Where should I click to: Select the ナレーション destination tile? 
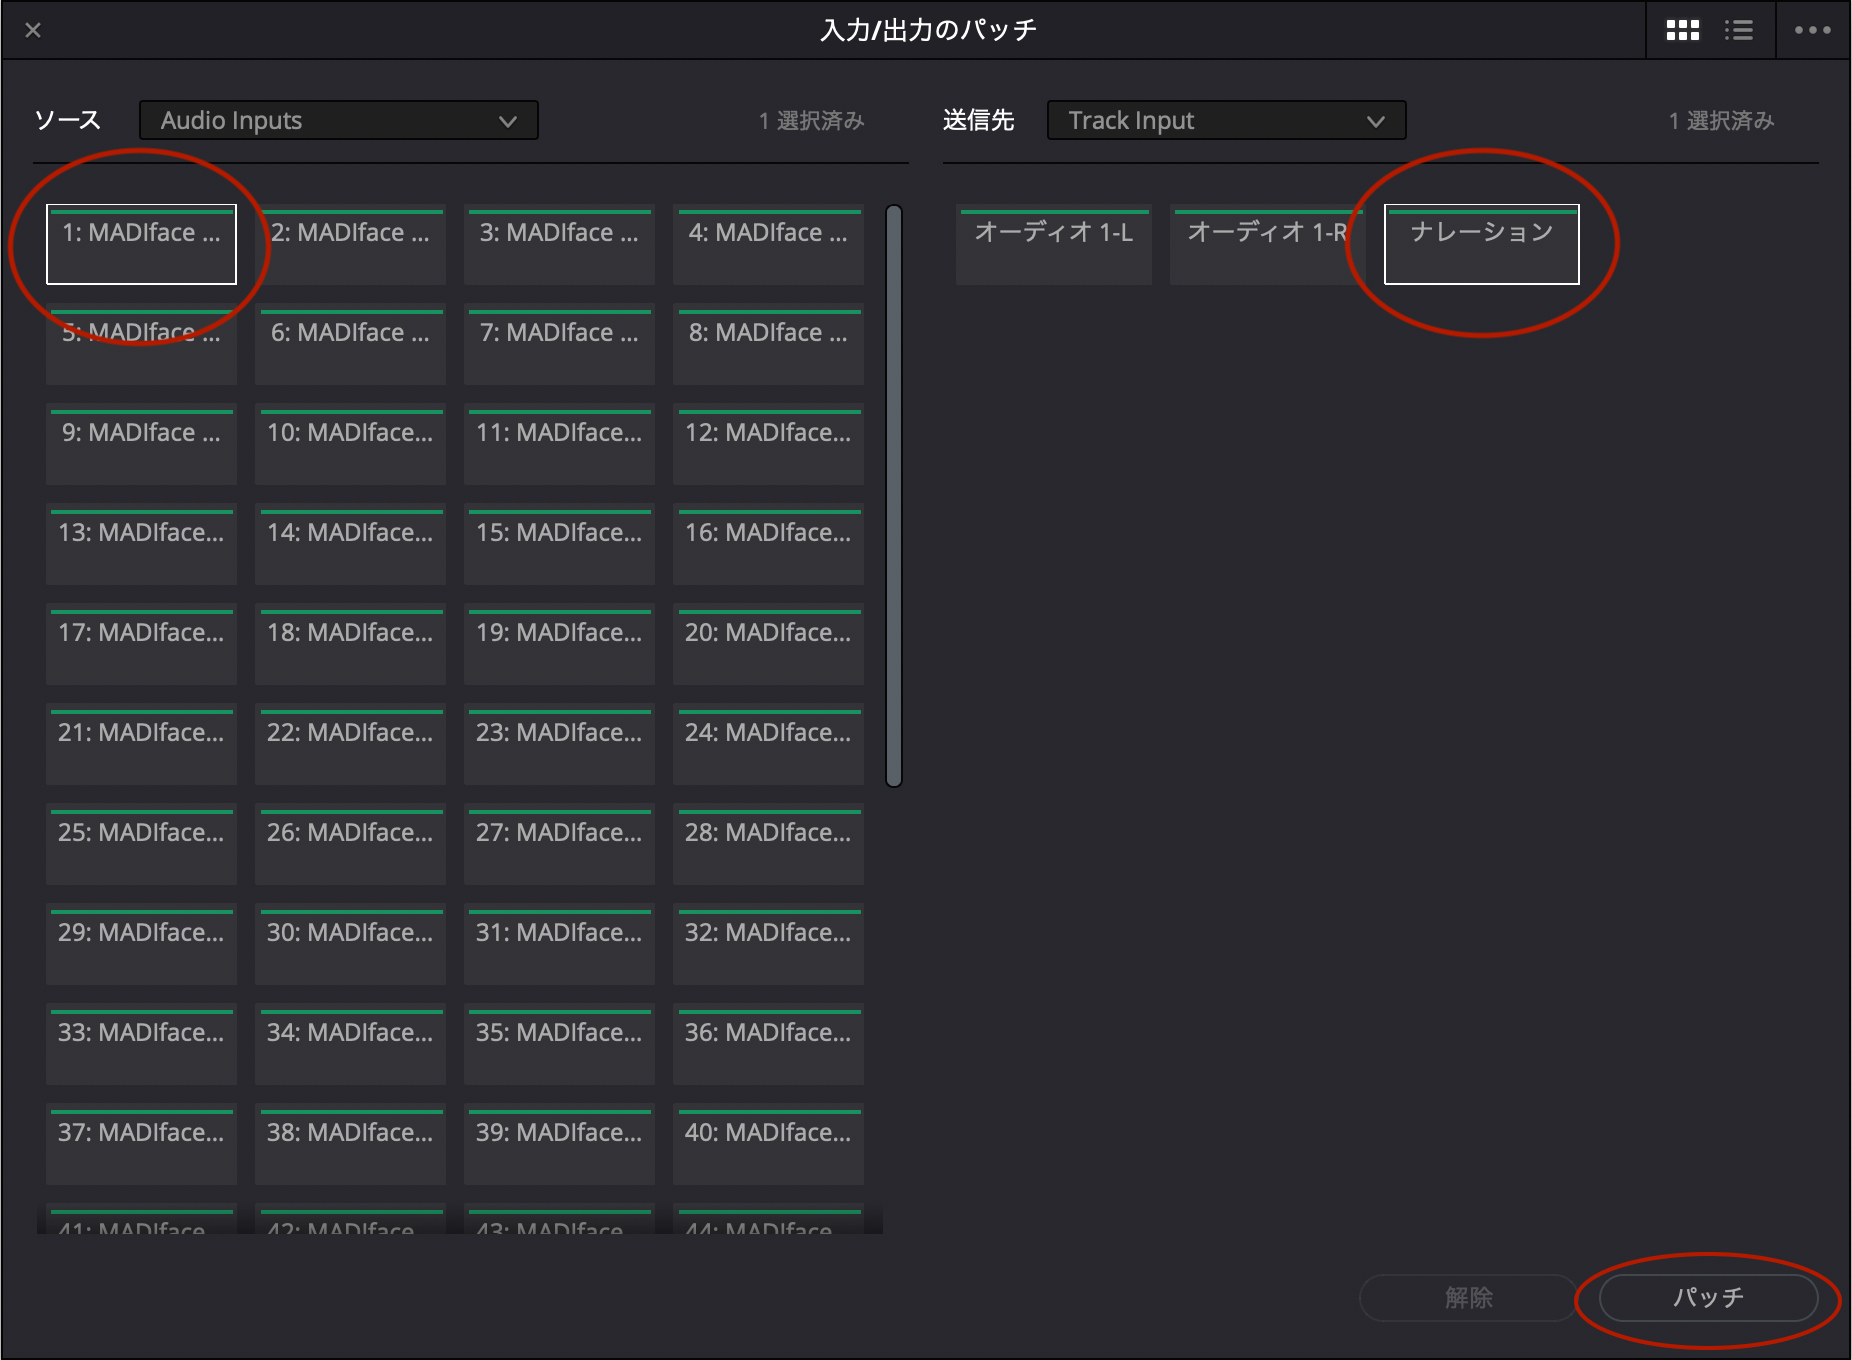(1481, 244)
